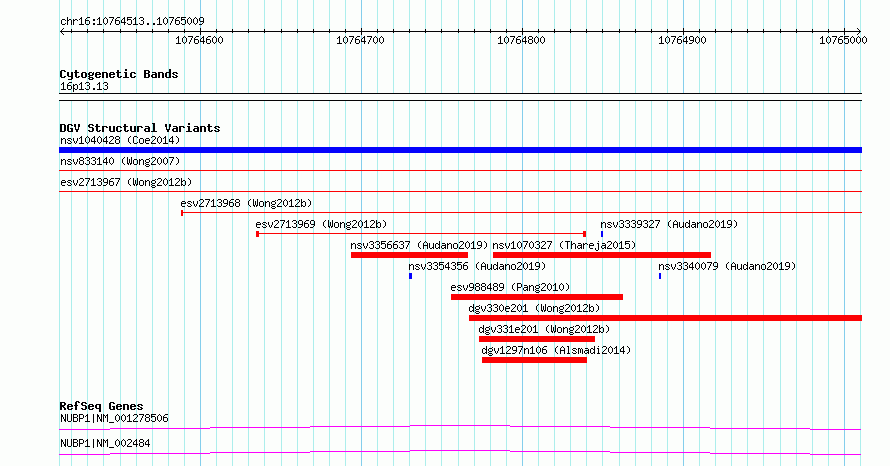Click the nsv3340079 (Audano2019) blue marker

pyautogui.click(x=660, y=276)
